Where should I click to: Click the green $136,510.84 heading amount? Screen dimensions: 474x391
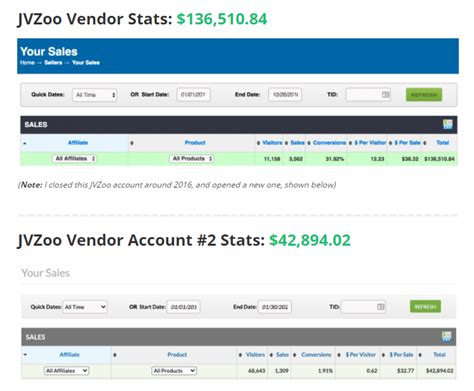(222, 19)
